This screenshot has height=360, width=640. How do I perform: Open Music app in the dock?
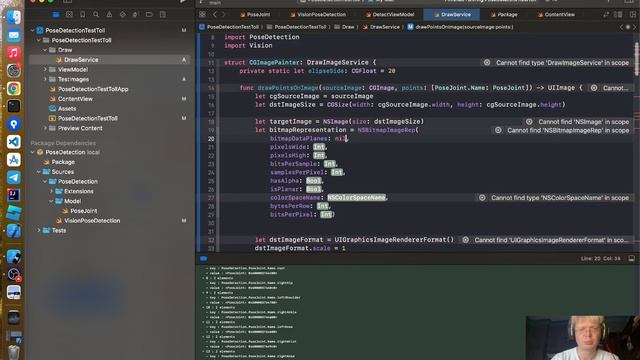click(13, 53)
